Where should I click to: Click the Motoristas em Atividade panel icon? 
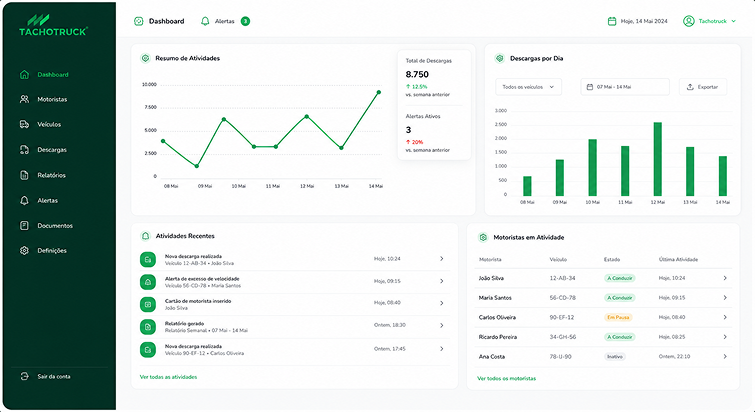[x=483, y=237]
